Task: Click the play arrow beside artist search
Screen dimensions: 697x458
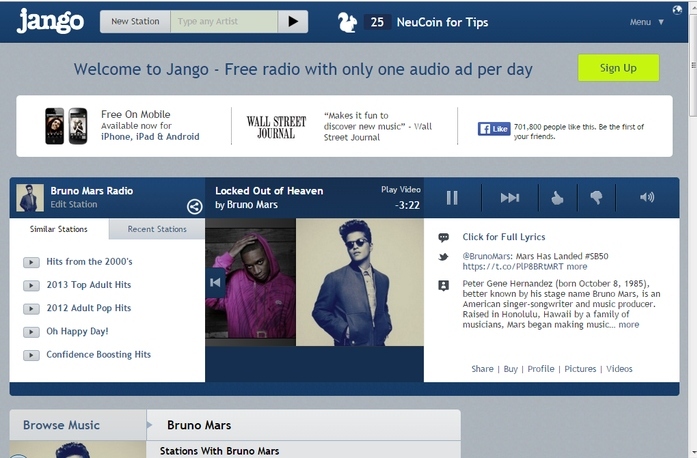Action: tap(292, 21)
